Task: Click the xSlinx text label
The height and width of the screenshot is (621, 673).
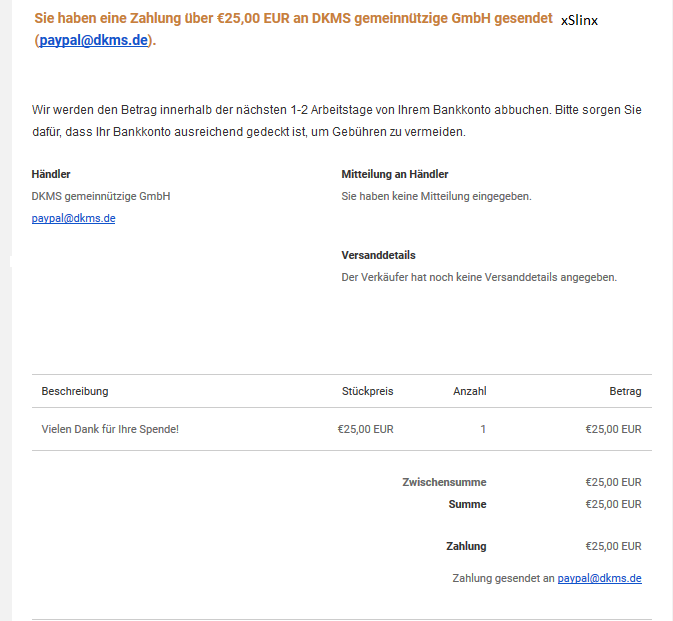Action: point(579,20)
